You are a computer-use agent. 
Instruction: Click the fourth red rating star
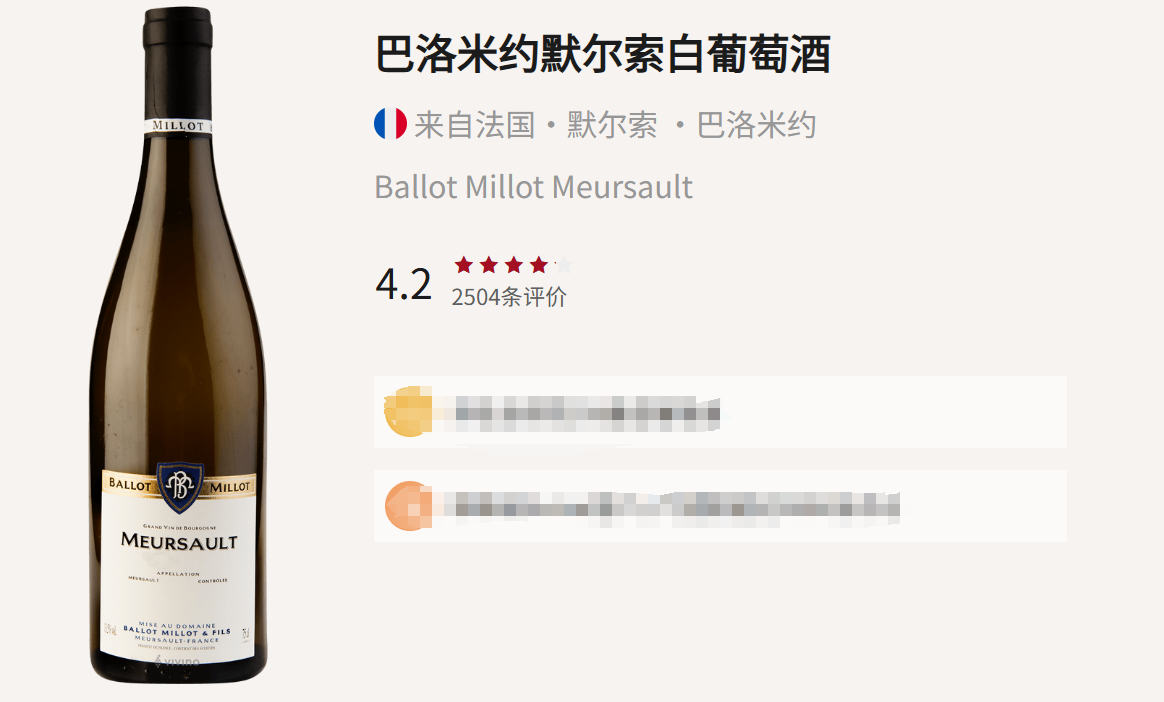coord(539,265)
